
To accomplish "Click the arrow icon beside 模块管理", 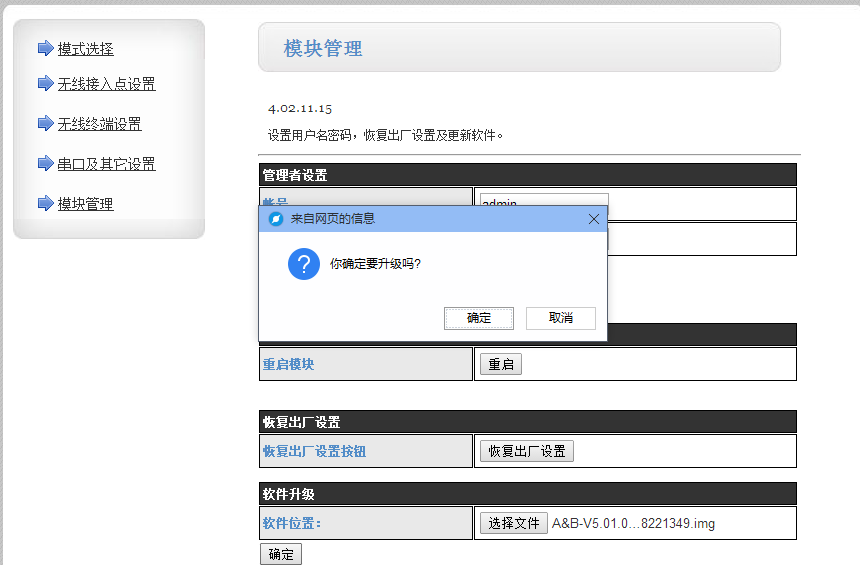I will tap(45, 204).
